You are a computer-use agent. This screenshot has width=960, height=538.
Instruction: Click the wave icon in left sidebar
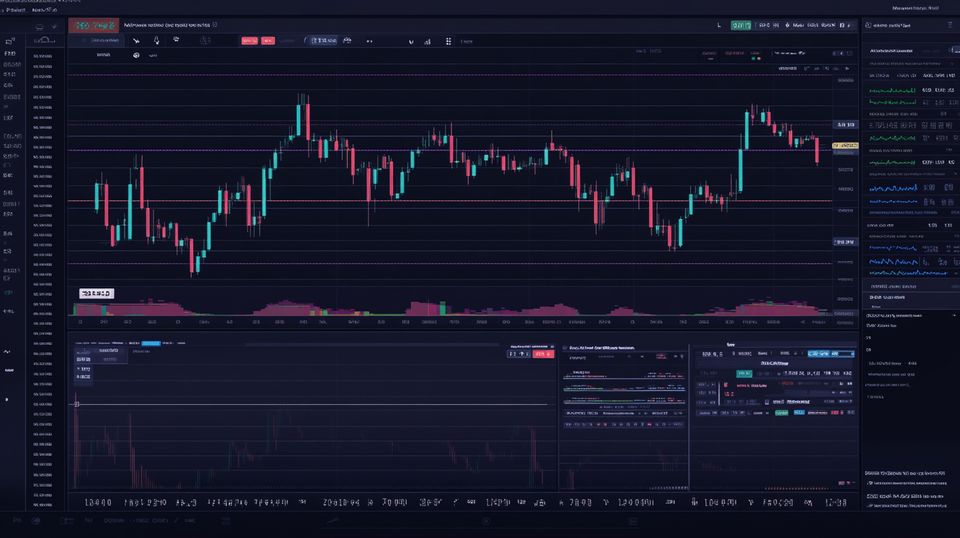pos(8,351)
